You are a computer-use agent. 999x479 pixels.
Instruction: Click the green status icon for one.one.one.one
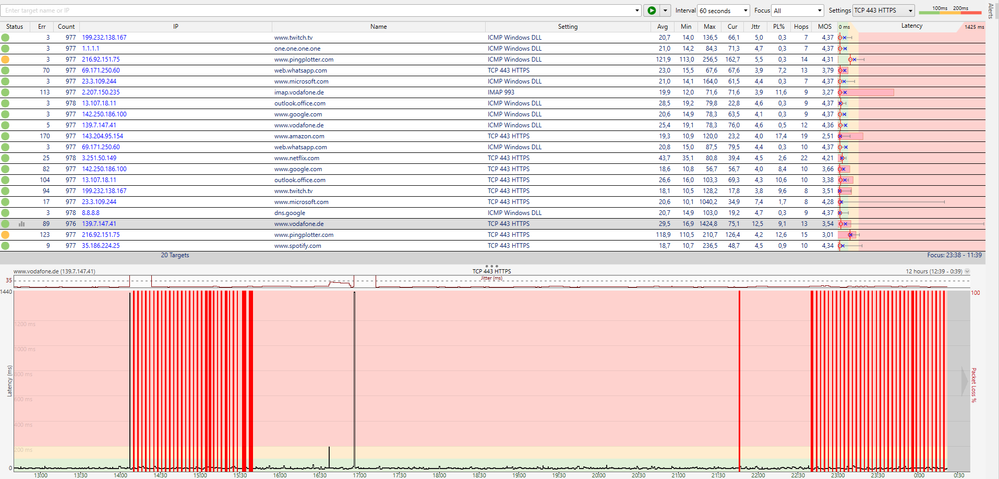pos(6,48)
